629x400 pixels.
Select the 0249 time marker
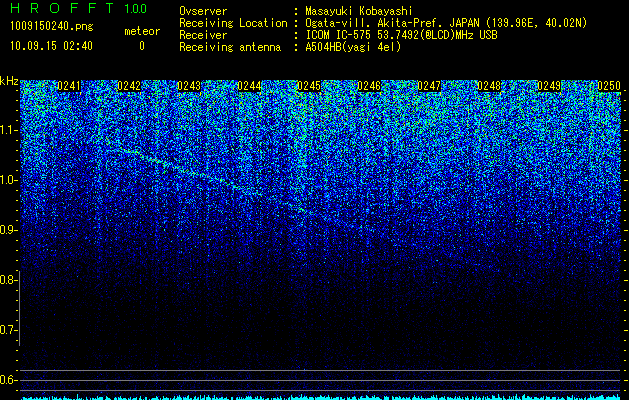[x=549, y=86]
